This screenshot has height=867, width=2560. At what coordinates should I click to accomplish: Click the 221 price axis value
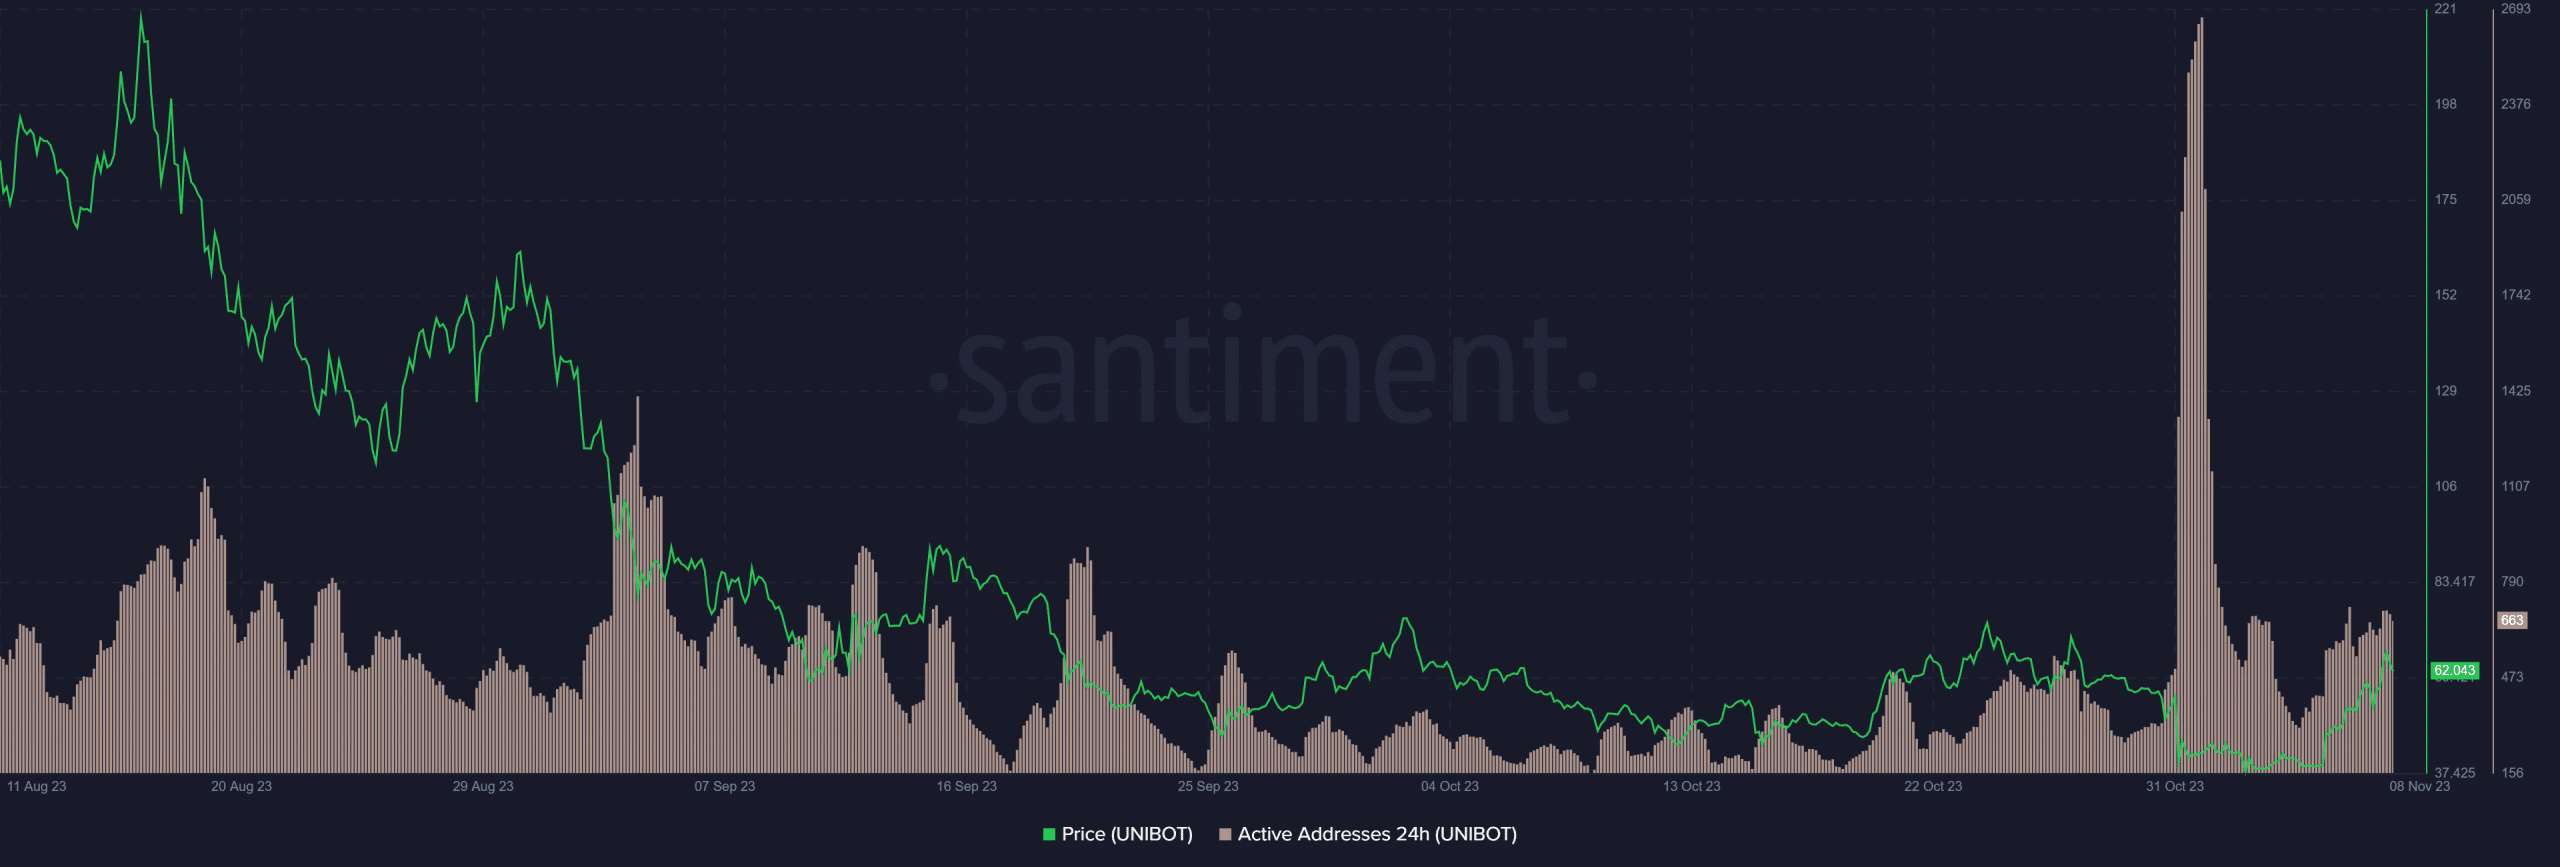2445,9
